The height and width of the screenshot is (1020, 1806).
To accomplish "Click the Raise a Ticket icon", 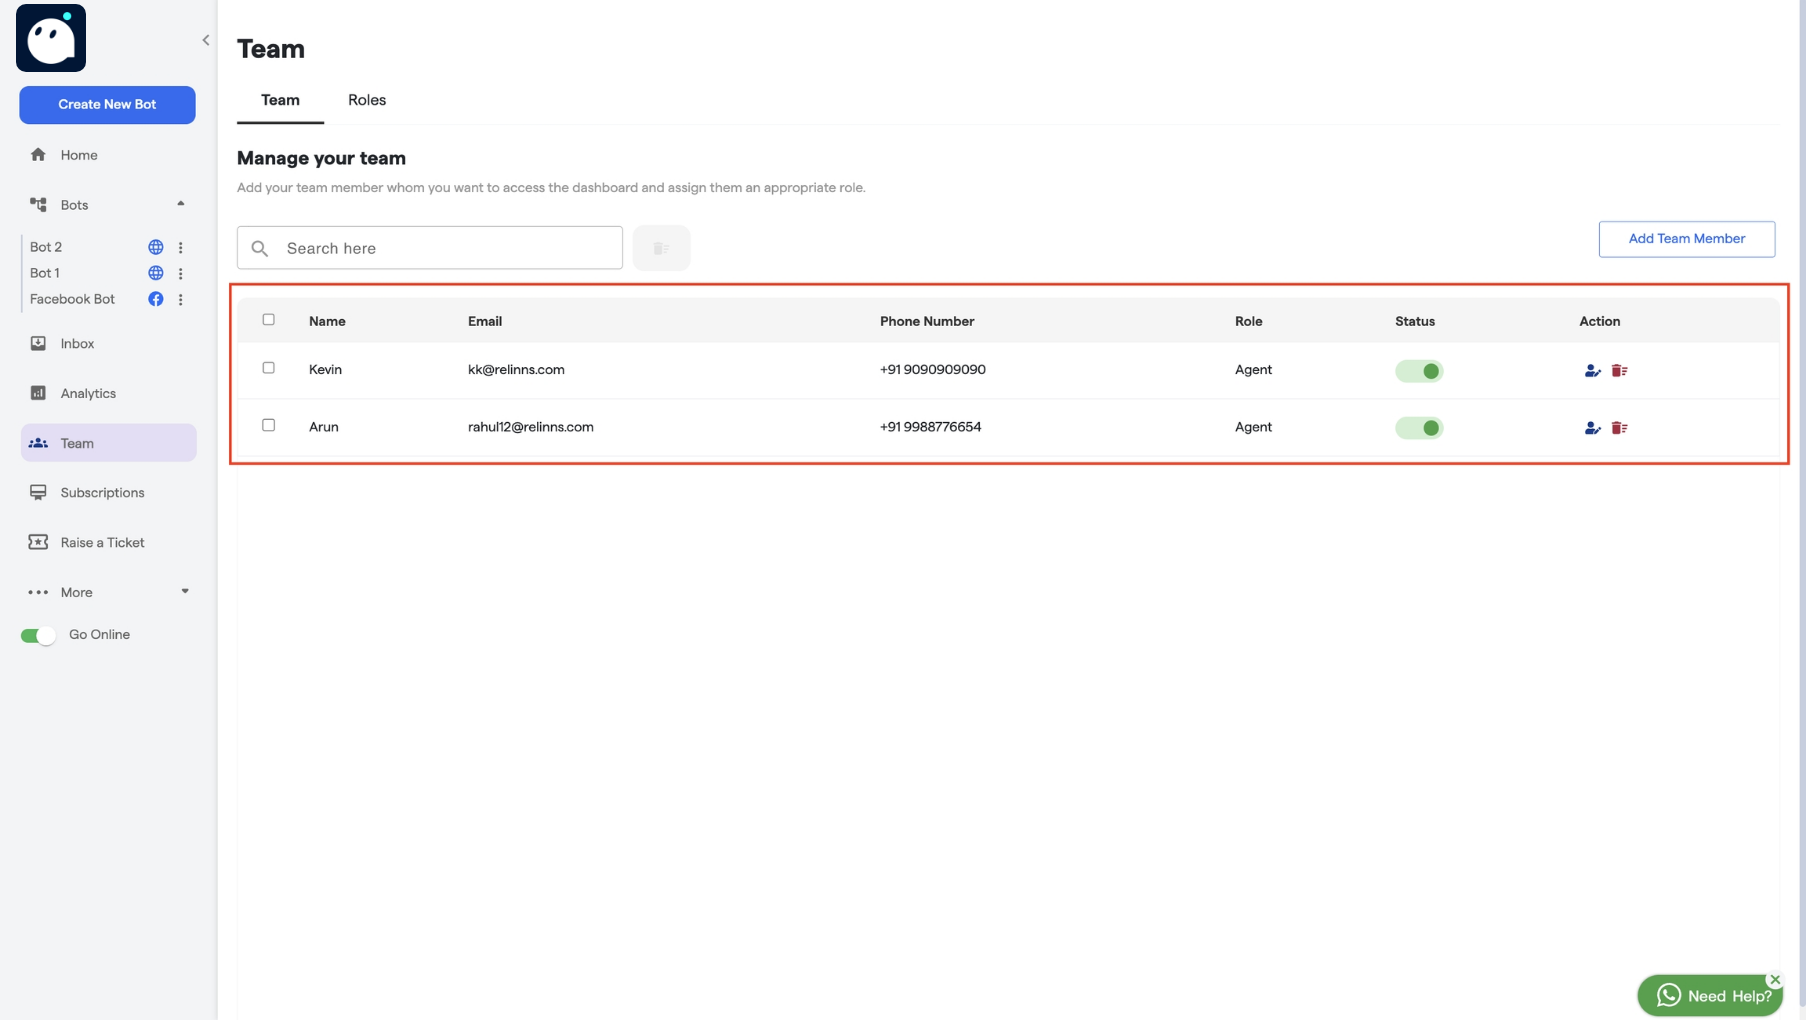I will click(x=38, y=542).
